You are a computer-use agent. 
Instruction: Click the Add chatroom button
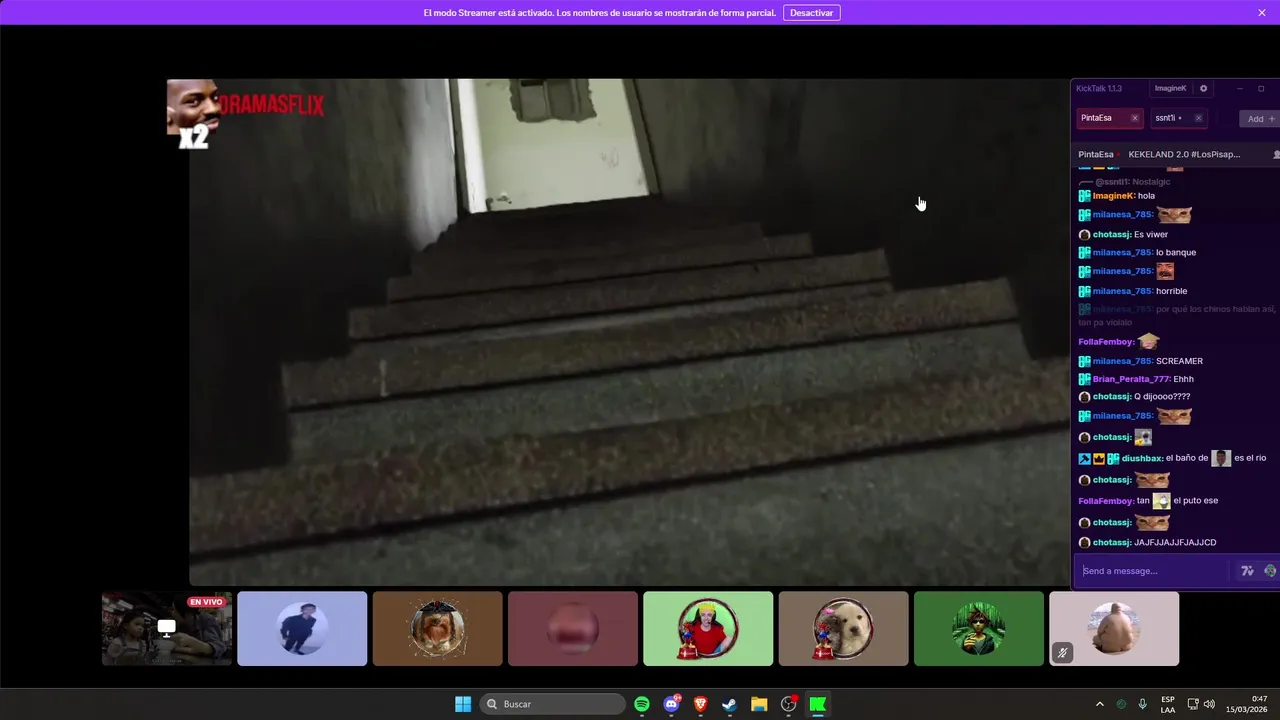click(1259, 119)
